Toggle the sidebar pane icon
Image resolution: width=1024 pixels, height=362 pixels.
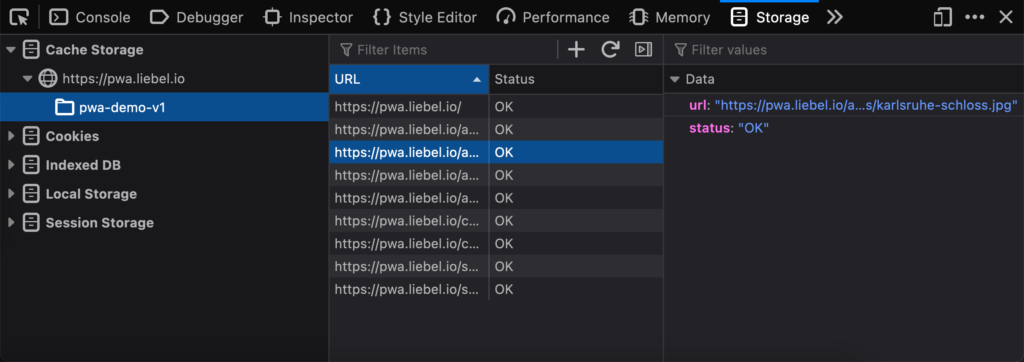pos(644,50)
